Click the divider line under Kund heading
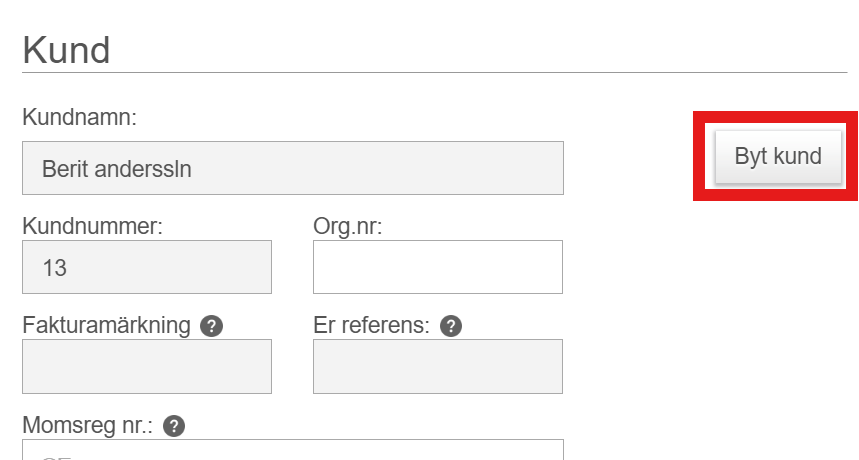This screenshot has width=859, height=460. tap(434, 72)
